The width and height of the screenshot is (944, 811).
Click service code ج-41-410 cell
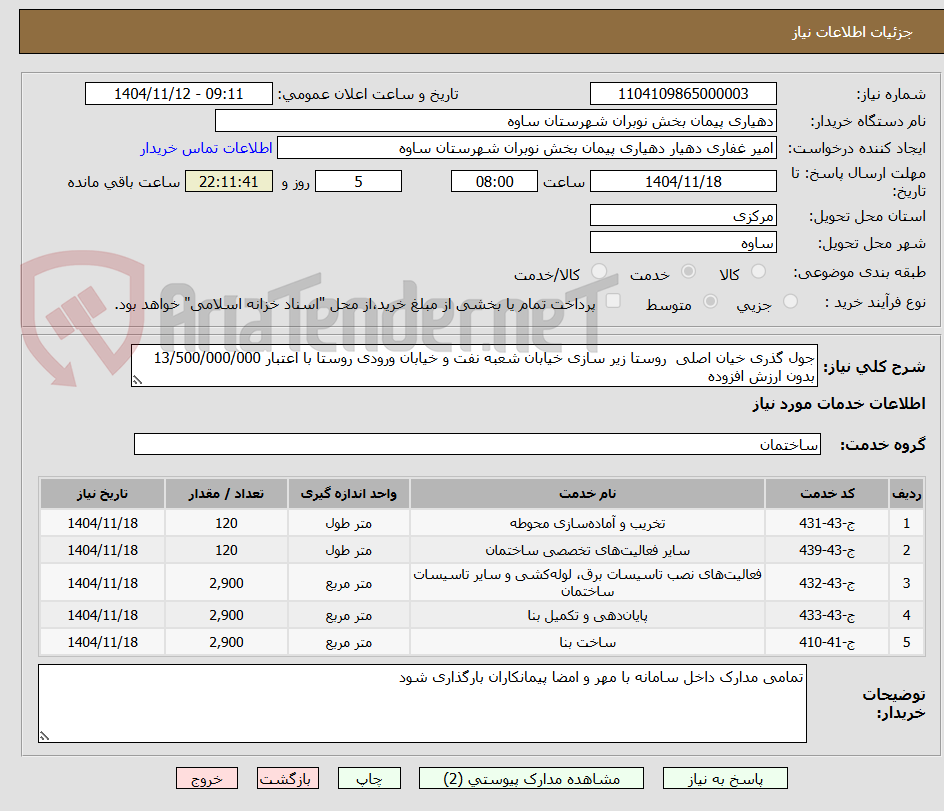pos(827,642)
